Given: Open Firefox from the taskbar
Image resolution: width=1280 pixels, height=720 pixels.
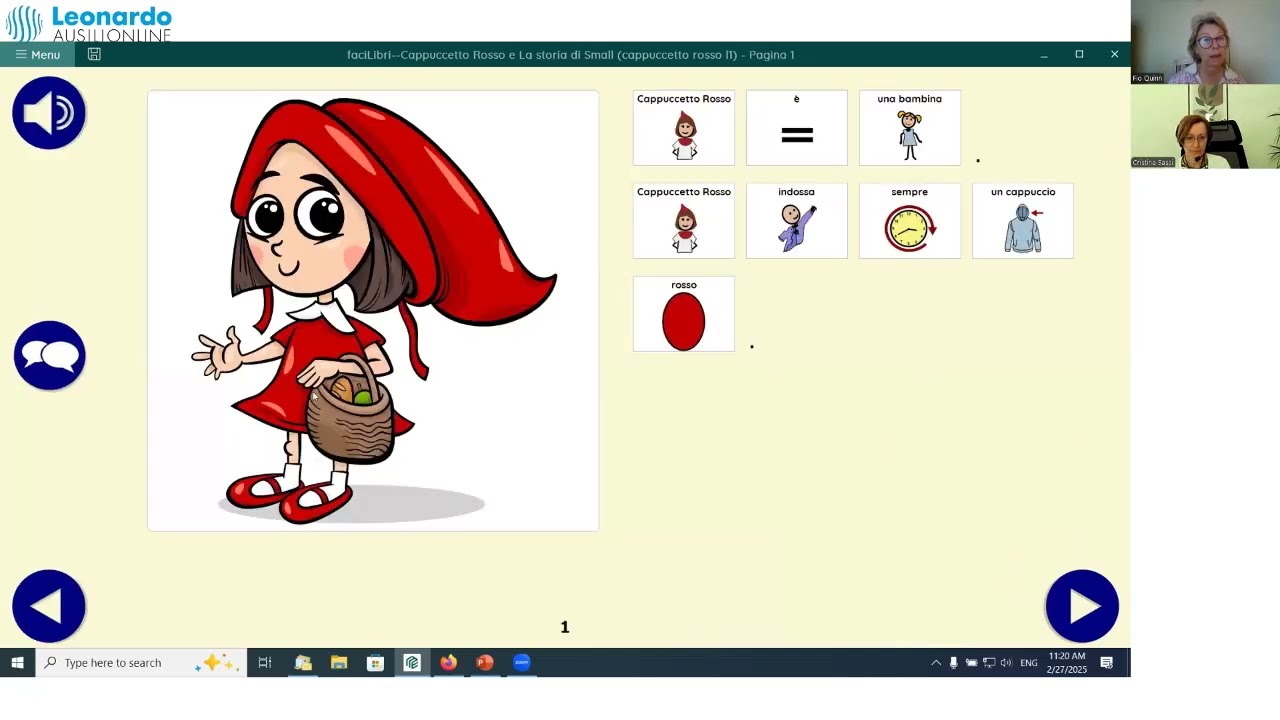Looking at the screenshot, I should click(448, 662).
